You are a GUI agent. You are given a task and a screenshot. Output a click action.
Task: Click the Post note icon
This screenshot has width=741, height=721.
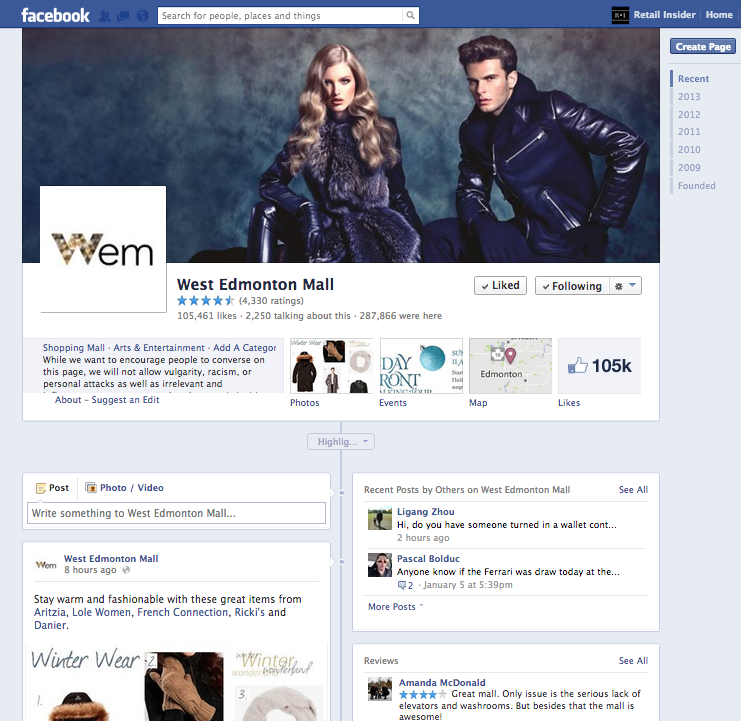point(41,488)
